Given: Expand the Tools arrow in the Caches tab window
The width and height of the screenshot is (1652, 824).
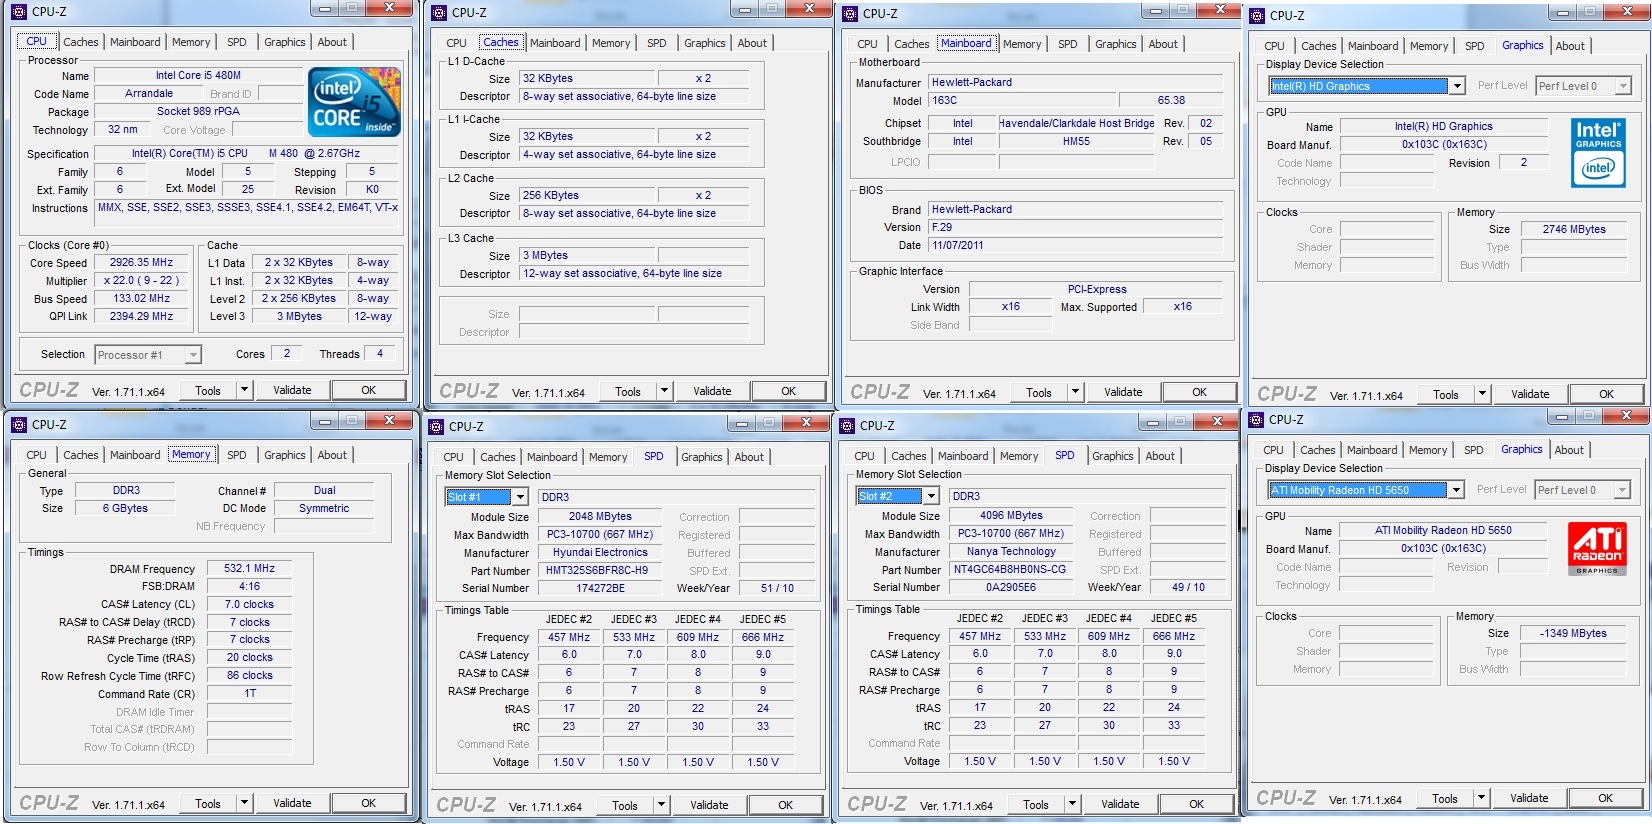Looking at the screenshot, I should [x=664, y=391].
